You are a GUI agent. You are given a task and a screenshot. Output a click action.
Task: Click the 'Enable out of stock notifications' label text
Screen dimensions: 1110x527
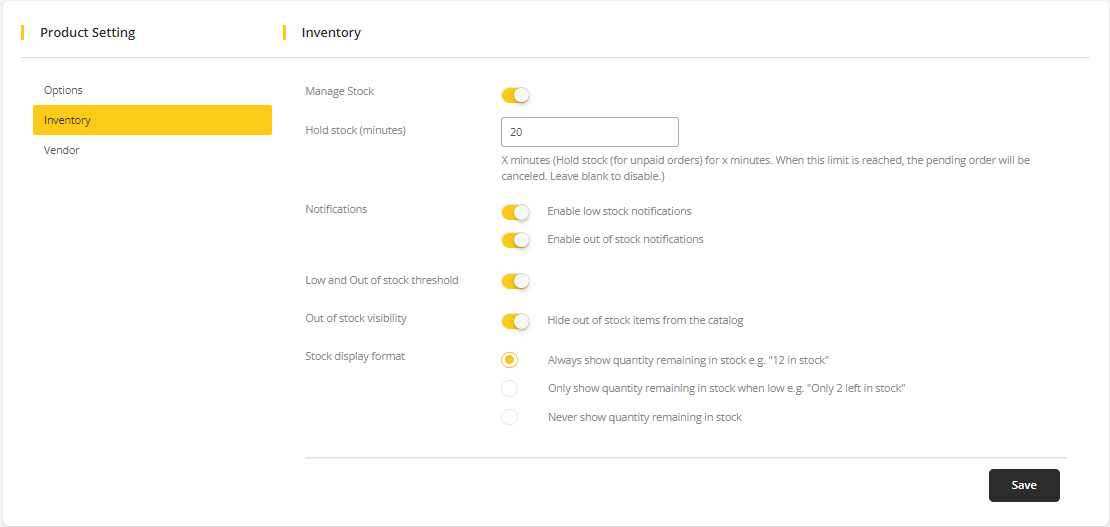pos(625,239)
